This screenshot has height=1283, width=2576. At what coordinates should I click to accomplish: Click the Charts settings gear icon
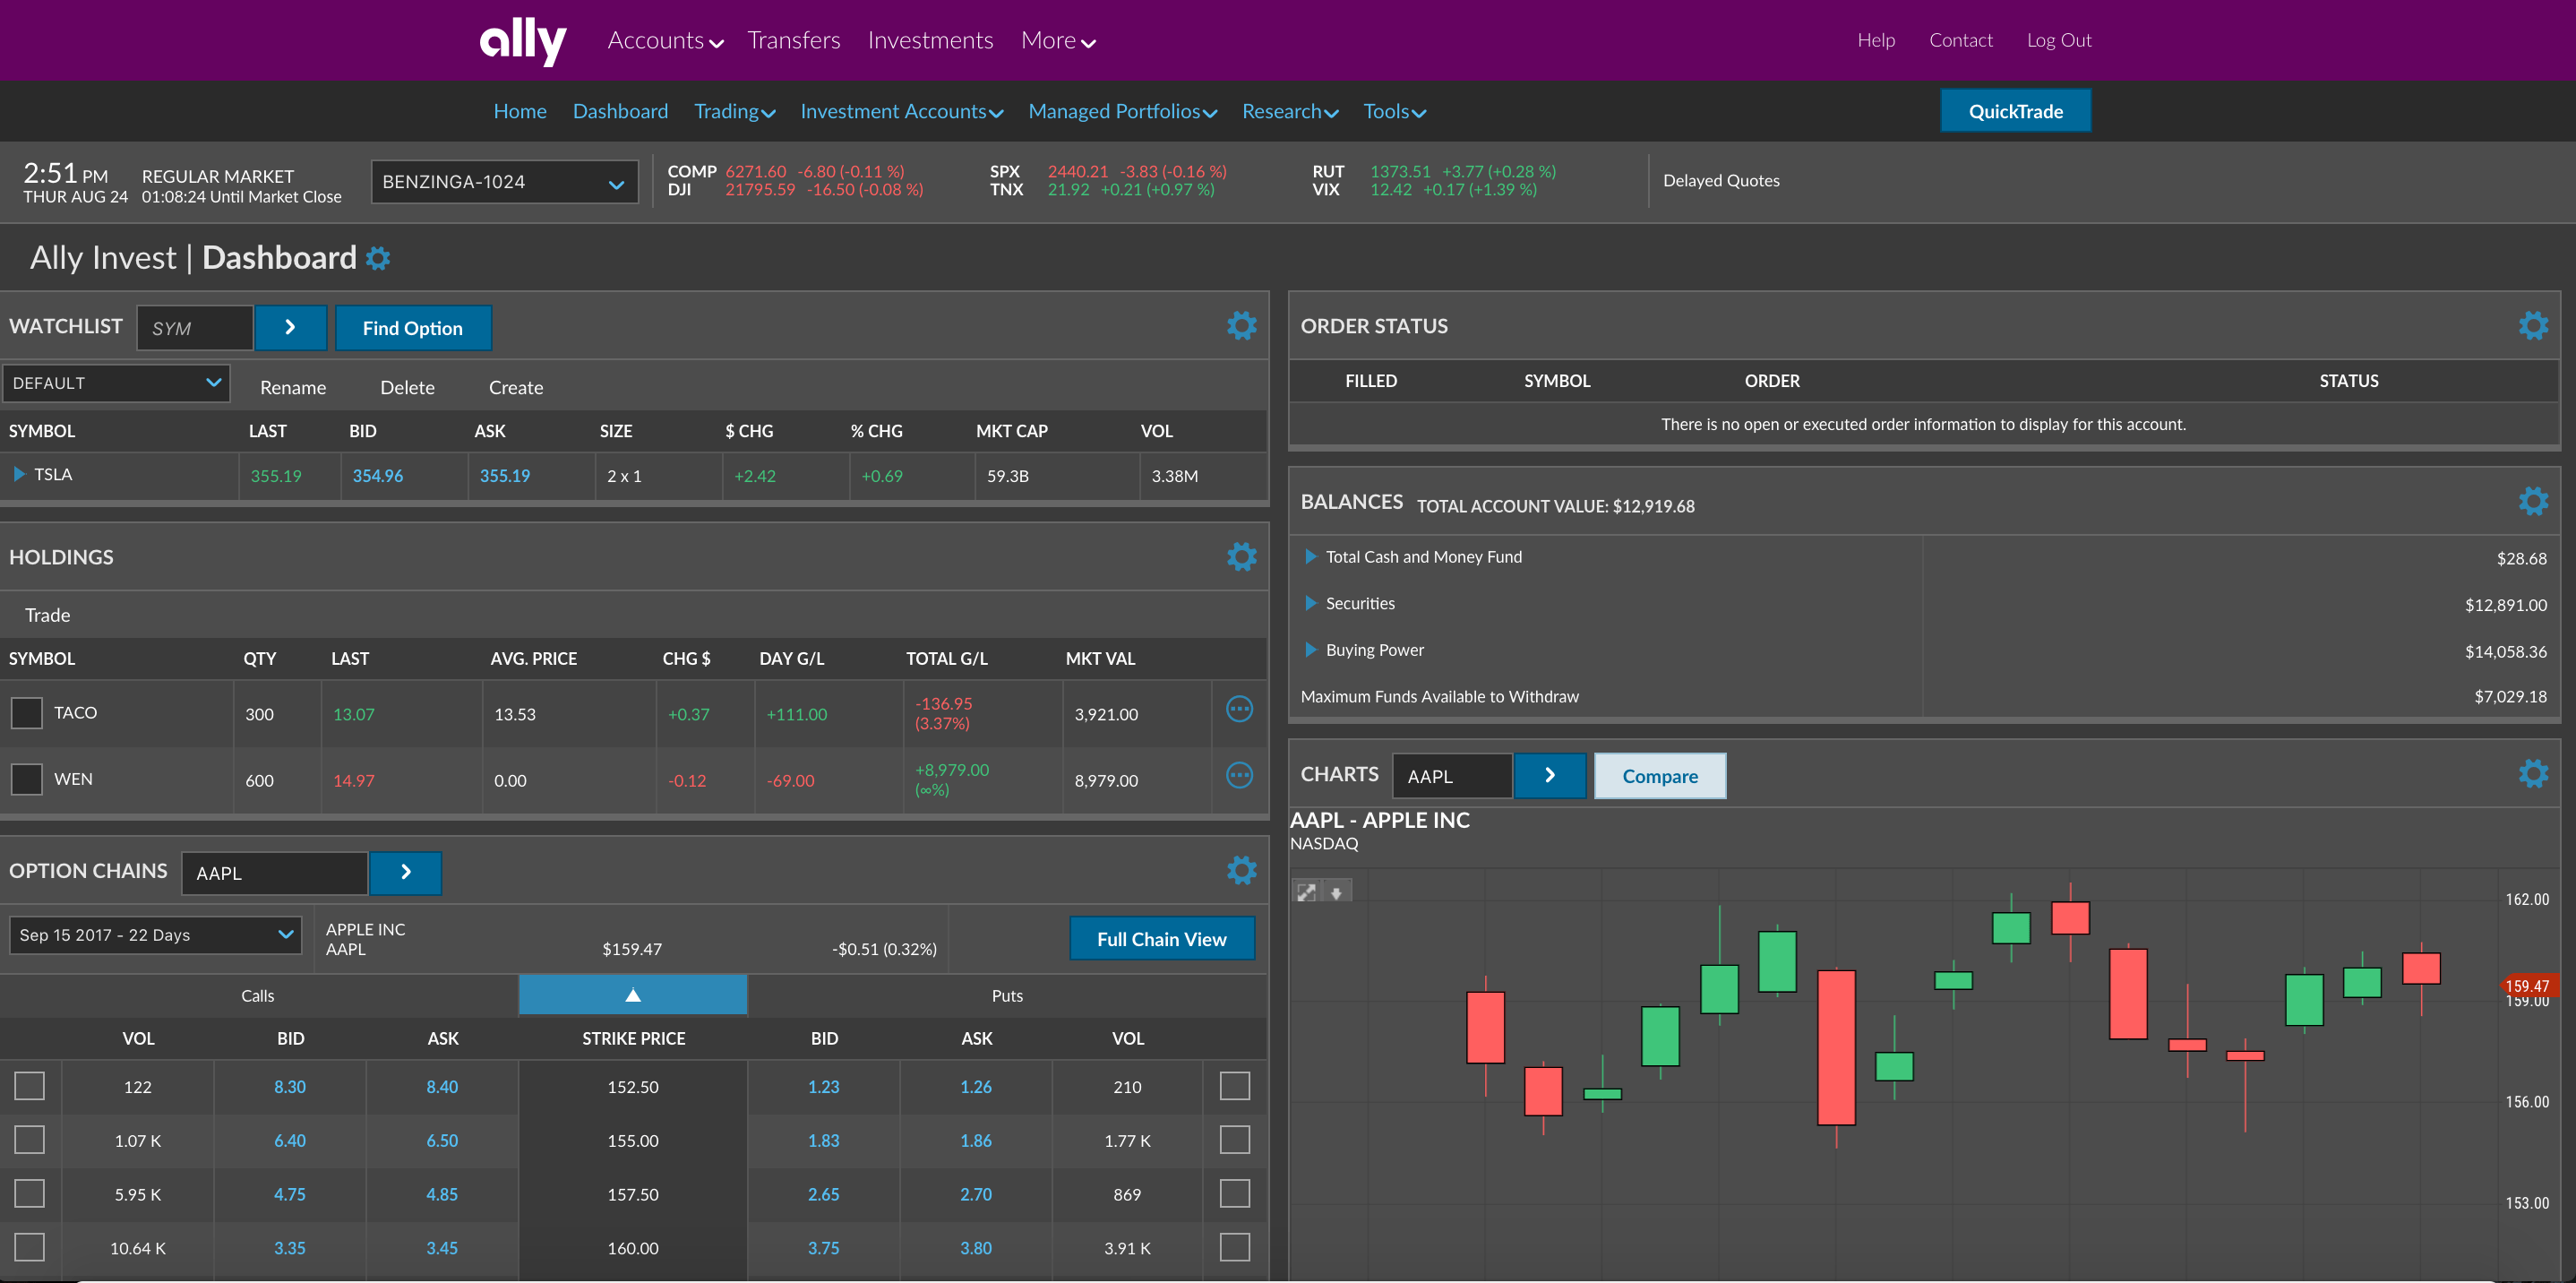[2533, 772]
